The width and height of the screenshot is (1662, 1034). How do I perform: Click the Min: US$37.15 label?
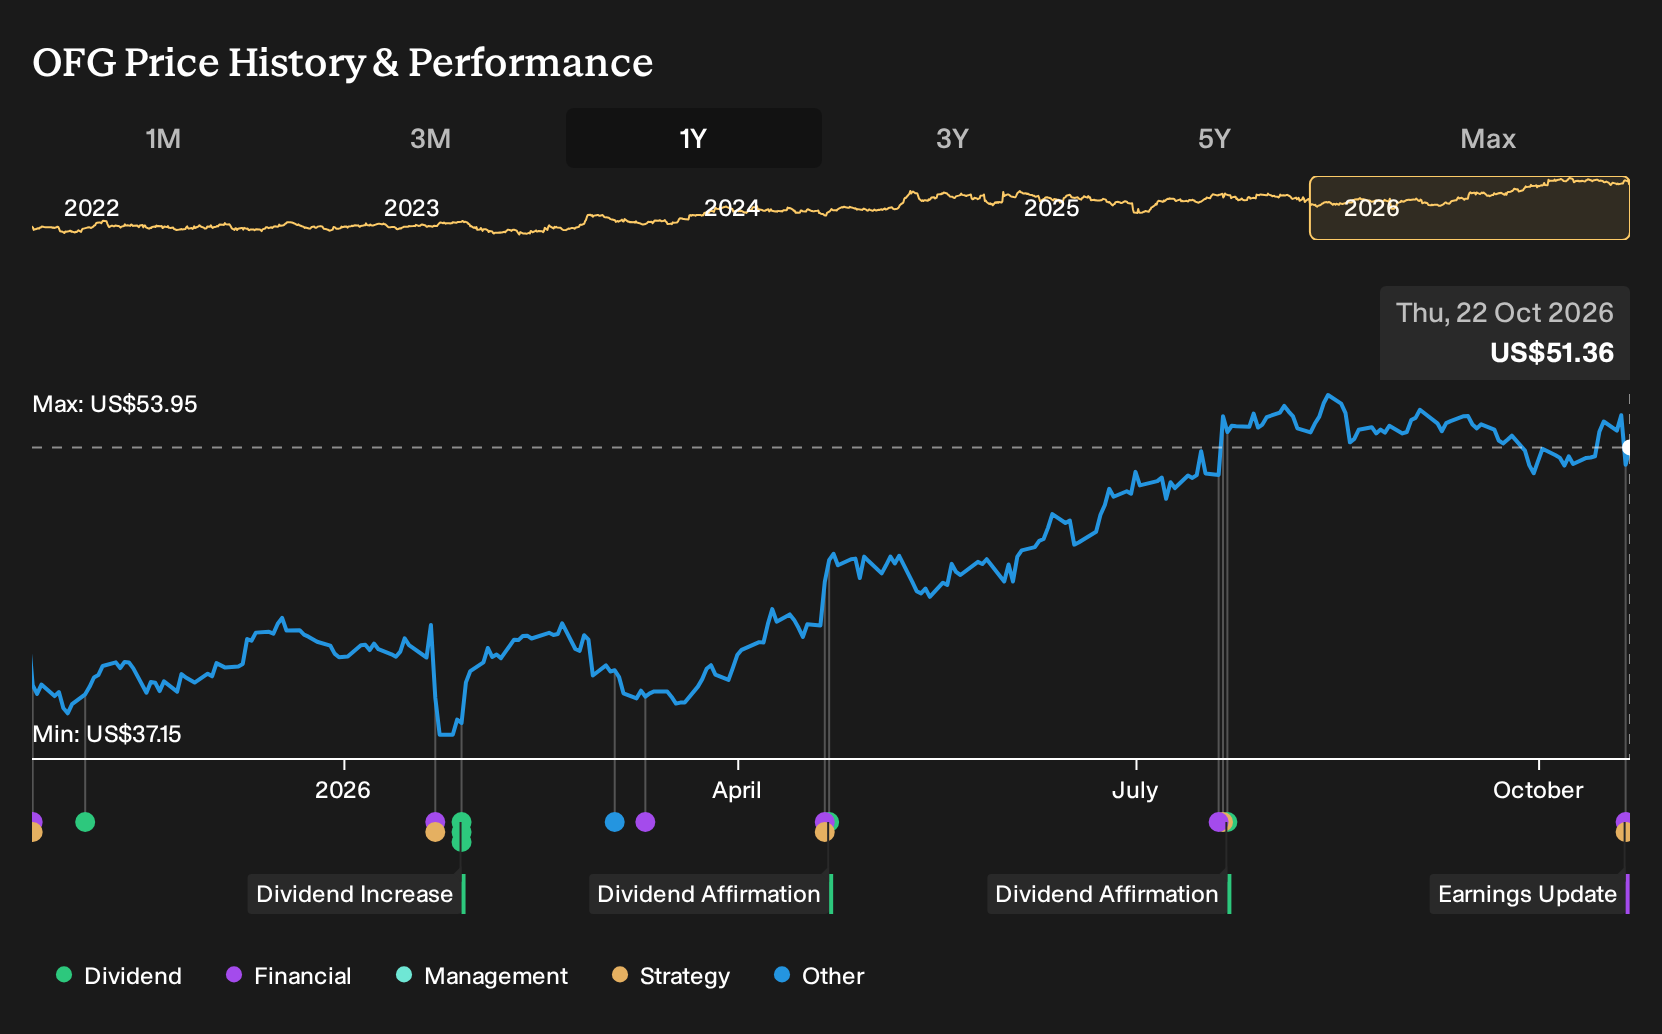click(x=107, y=734)
